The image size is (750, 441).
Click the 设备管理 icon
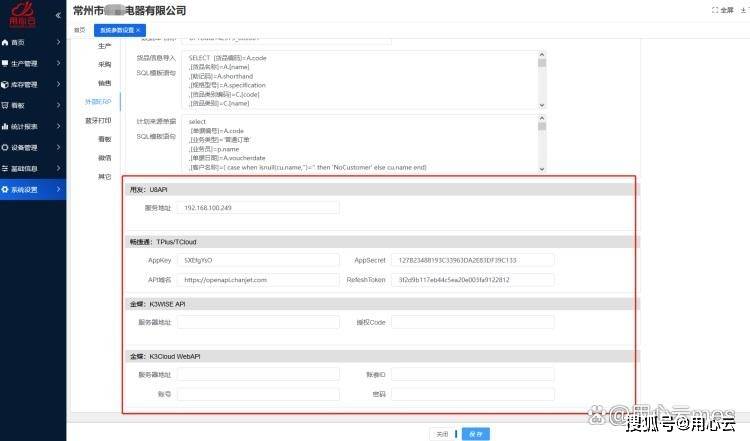(5, 147)
